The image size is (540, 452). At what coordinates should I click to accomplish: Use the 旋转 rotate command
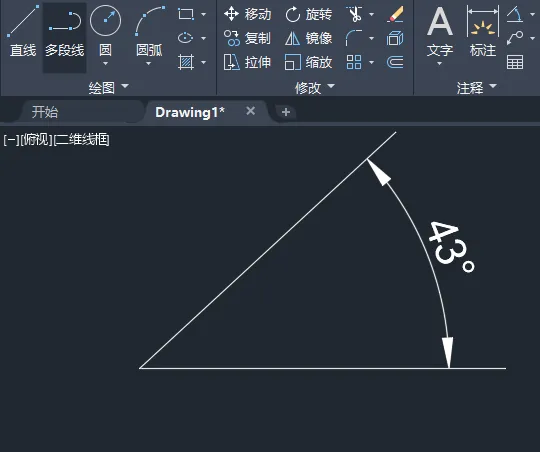tap(309, 14)
